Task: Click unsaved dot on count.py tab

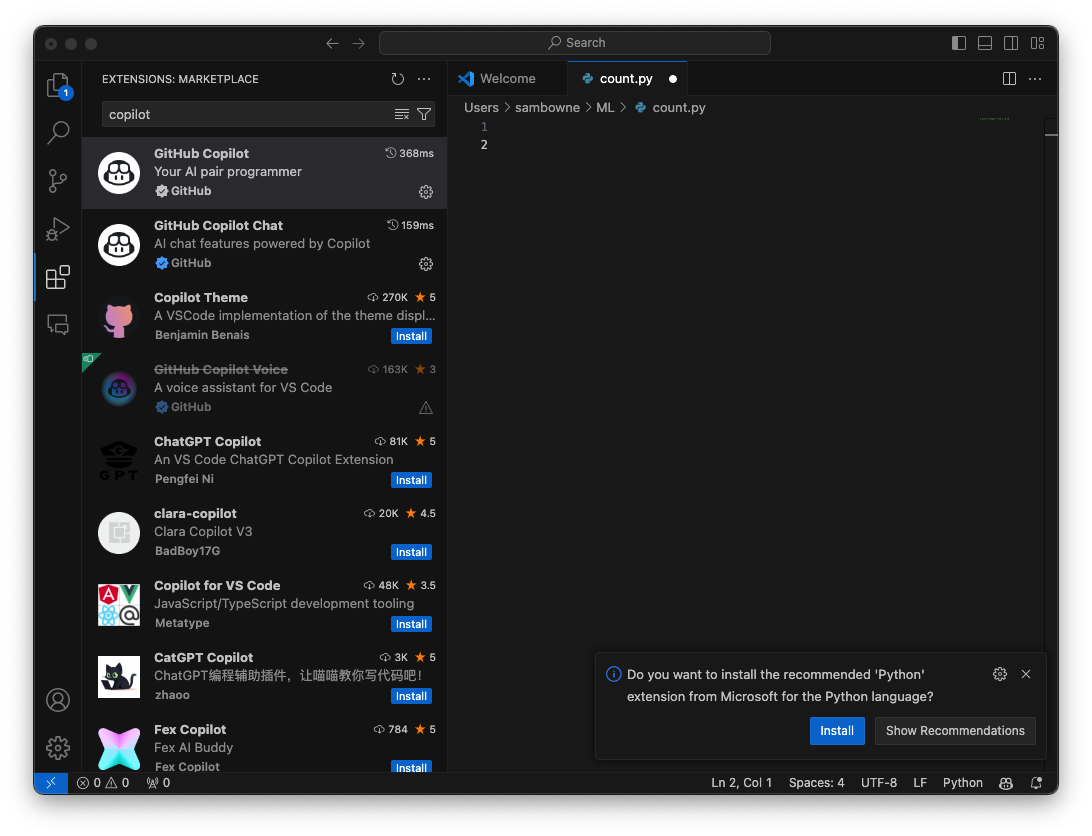Action: pyautogui.click(x=673, y=79)
